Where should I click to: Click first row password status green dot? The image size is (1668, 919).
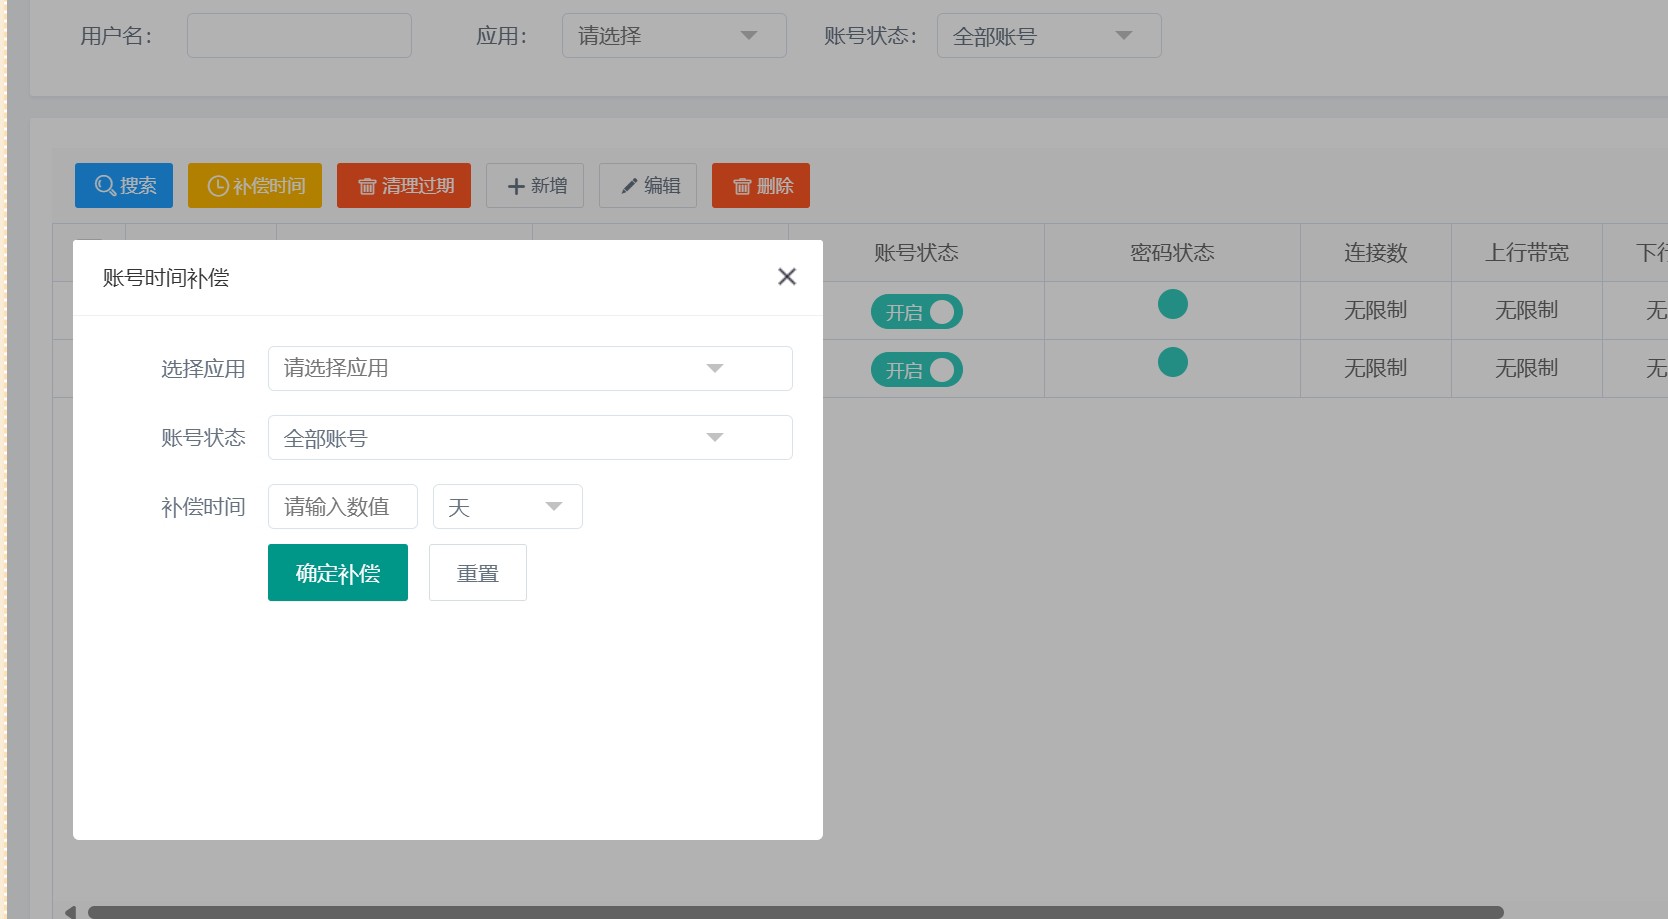1172,304
